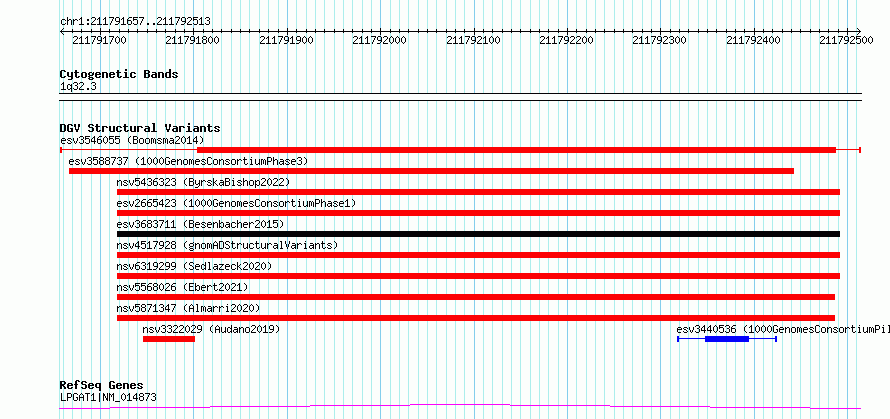Select the nsv5568026 Ebert2021 red bar
This screenshot has width=890, height=419.
476,297
